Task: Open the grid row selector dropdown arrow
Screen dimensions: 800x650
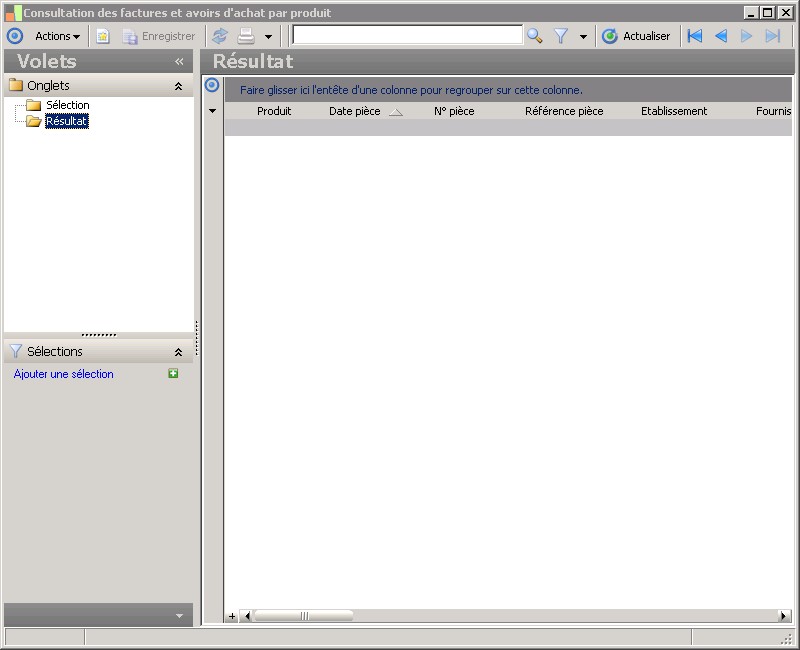Action: pyautogui.click(x=212, y=111)
